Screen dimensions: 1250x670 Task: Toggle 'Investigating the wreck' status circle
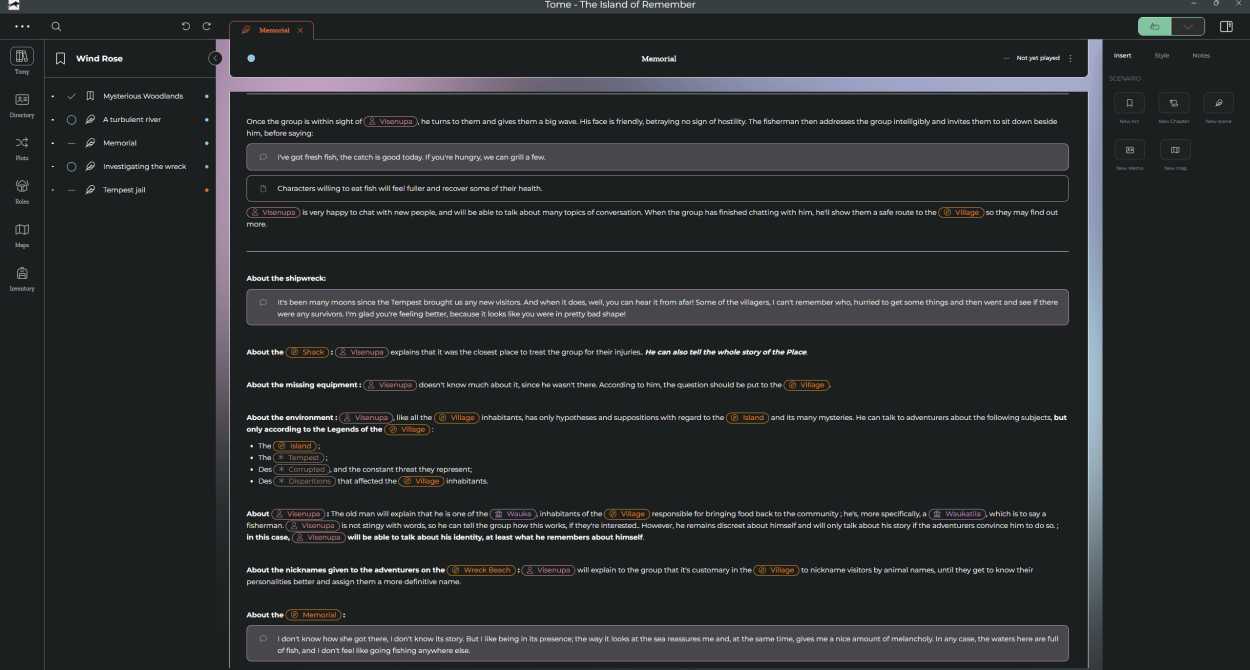[71, 167]
